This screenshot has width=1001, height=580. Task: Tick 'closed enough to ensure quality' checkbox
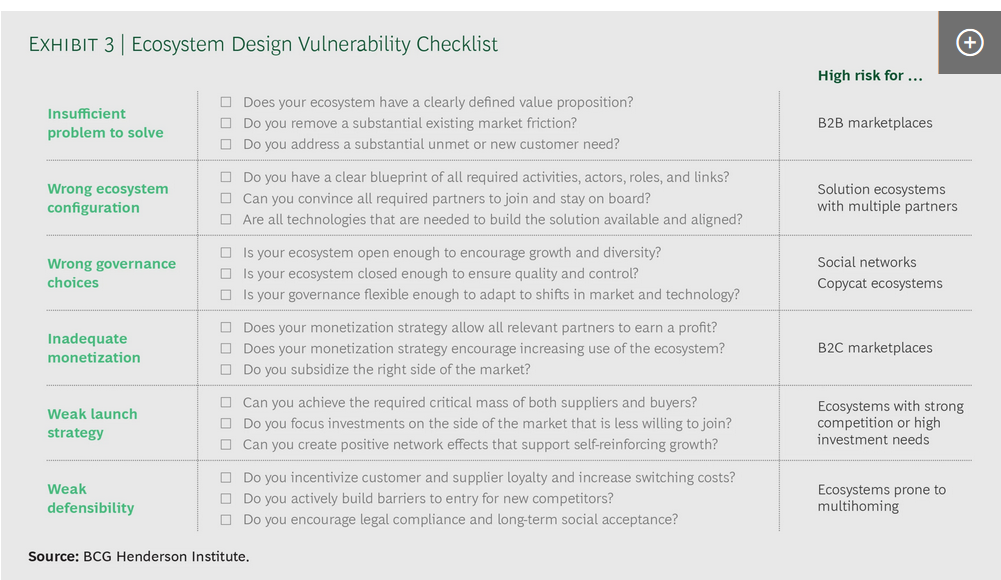pyautogui.click(x=226, y=274)
